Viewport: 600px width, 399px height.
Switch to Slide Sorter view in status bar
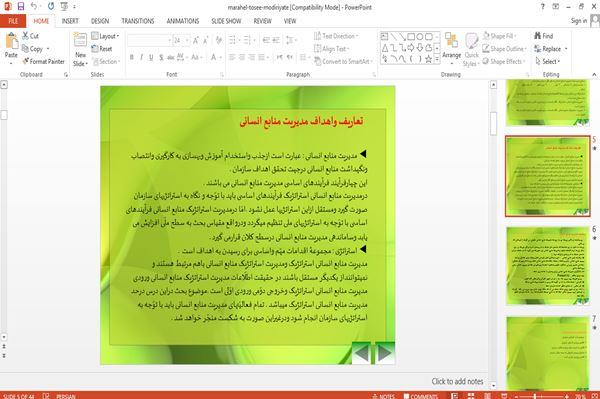(x=471, y=396)
